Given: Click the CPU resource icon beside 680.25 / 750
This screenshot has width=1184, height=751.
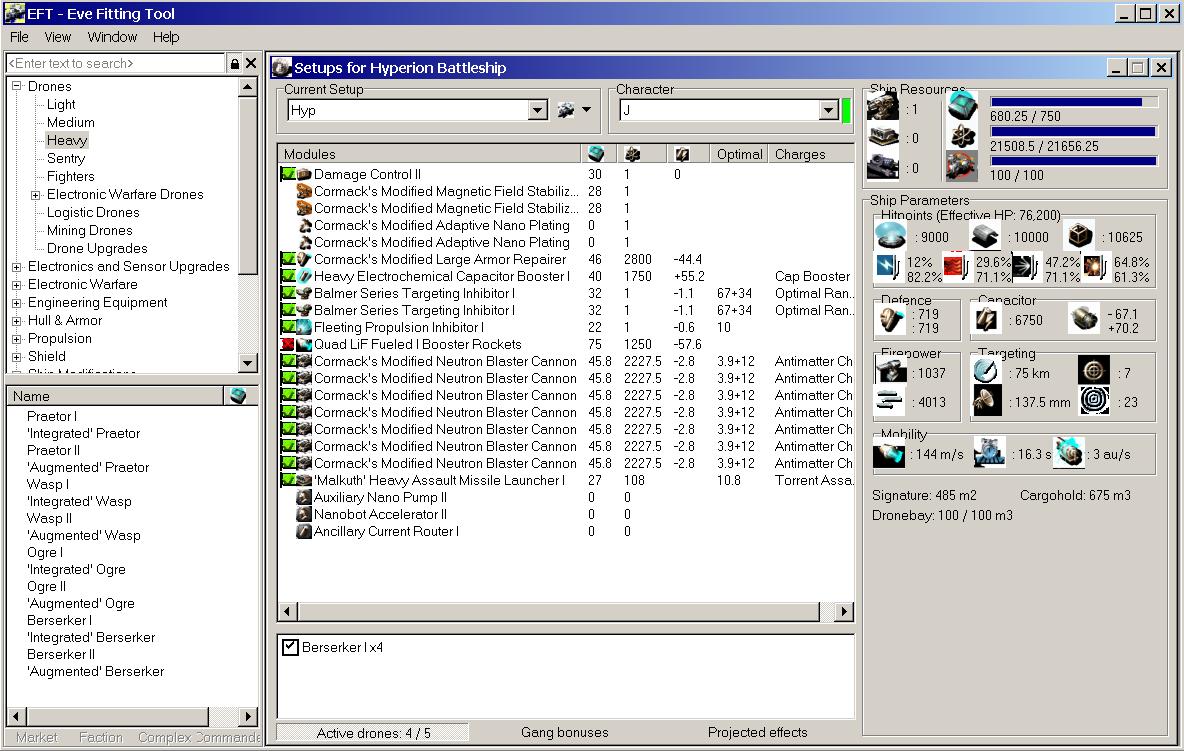Looking at the screenshot, I should tap(962, 107).
